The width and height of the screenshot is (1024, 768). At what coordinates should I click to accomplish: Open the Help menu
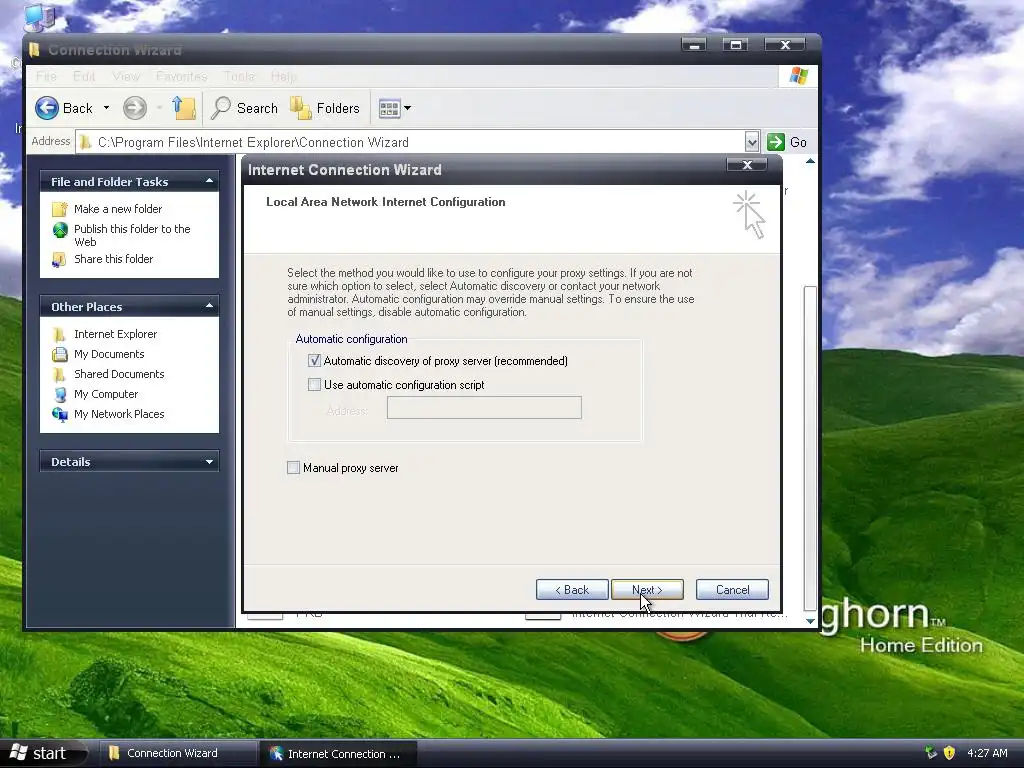283,76
